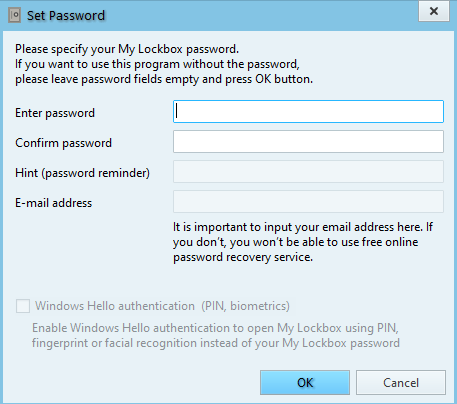The image size is (457, 404).
Task: Click into the Confirm password field
Action: 308,142
